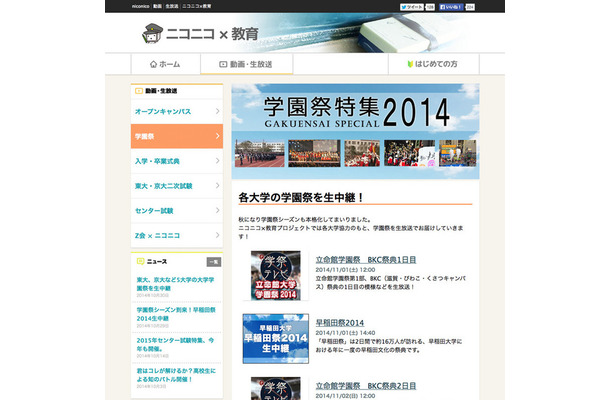Select オープンキャンパス in the sidebar

pyautogui.click(x=177, y=111)
